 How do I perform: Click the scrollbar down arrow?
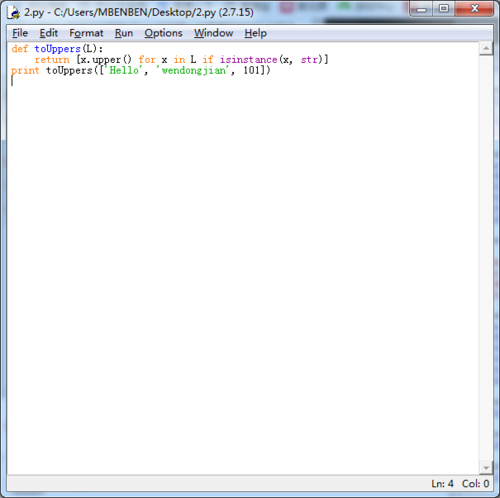click(486, 468)
